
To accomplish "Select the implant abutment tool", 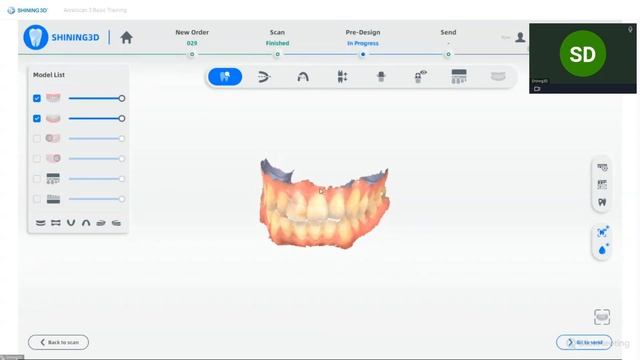I will [x=381, y=76].
